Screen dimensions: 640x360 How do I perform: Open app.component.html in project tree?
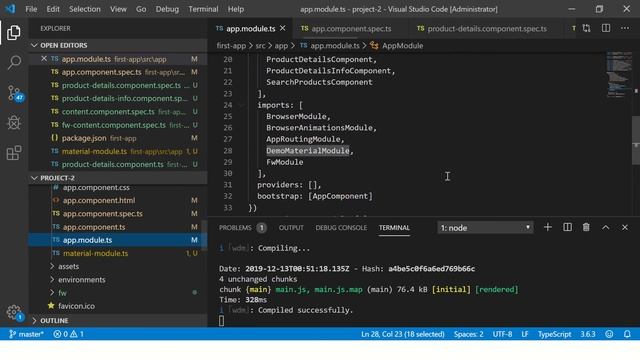tap(118, 200)
